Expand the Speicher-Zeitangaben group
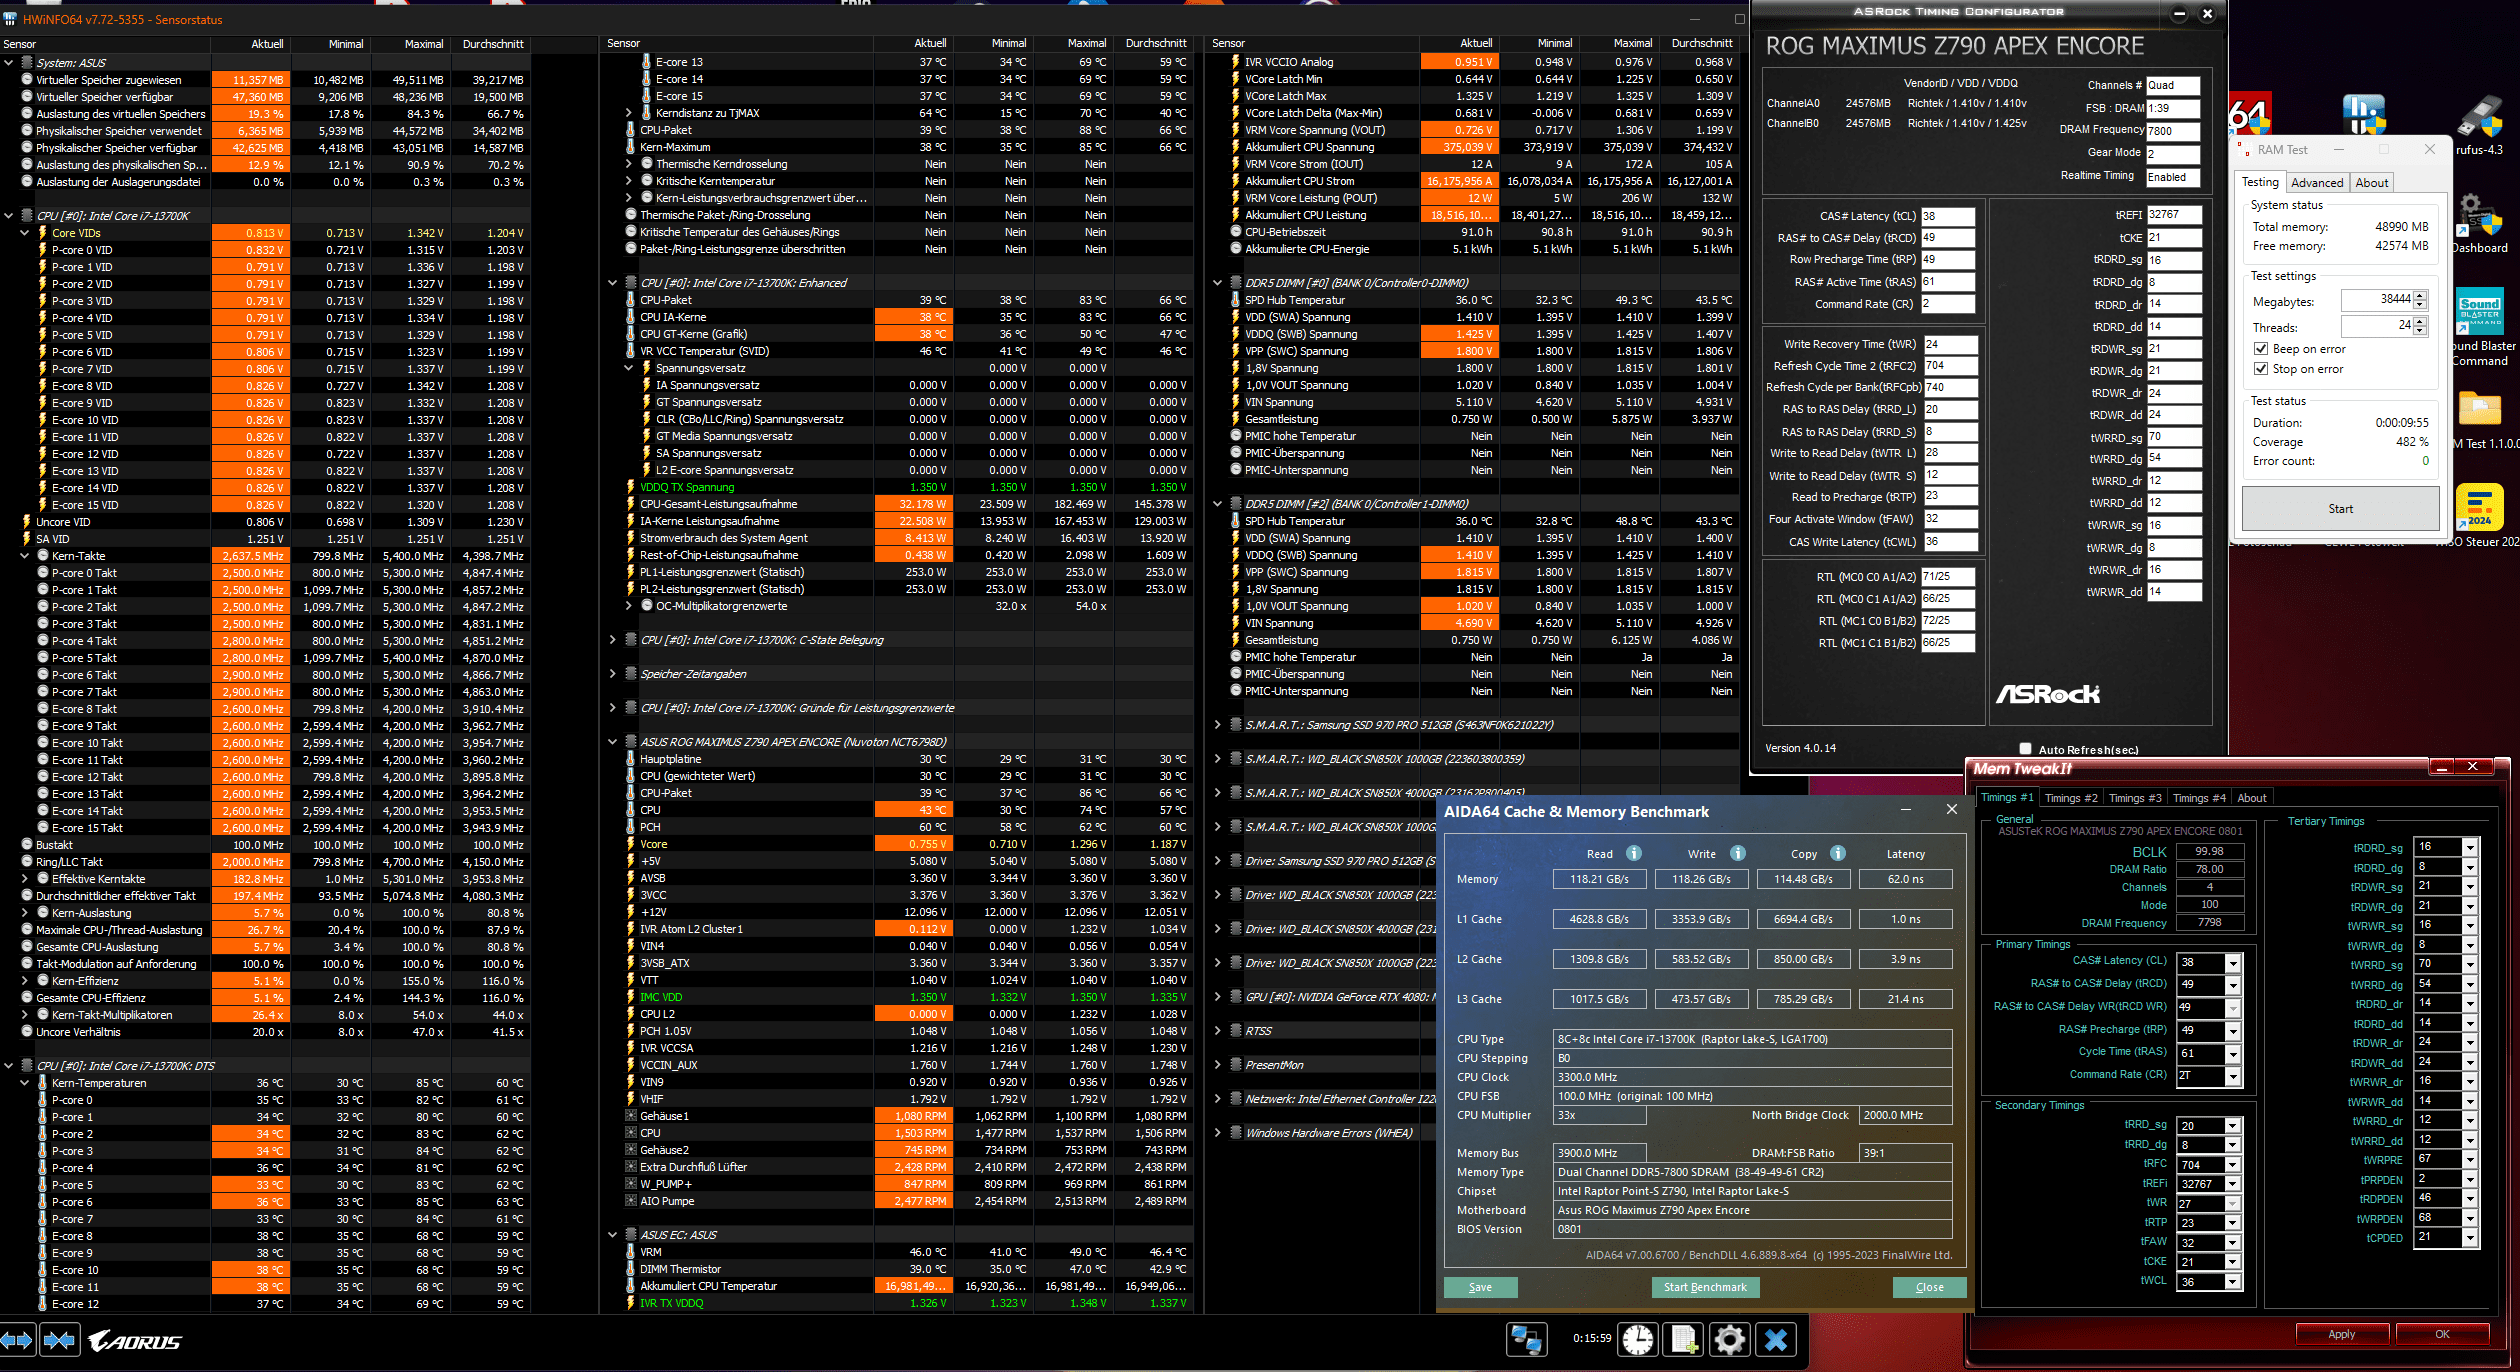Image resolution: width=2520 pixels, height=1372 pixels. click(613, 674)
